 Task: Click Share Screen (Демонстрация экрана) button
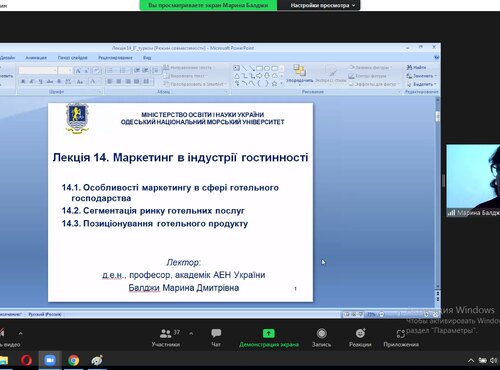click(269, 338)
